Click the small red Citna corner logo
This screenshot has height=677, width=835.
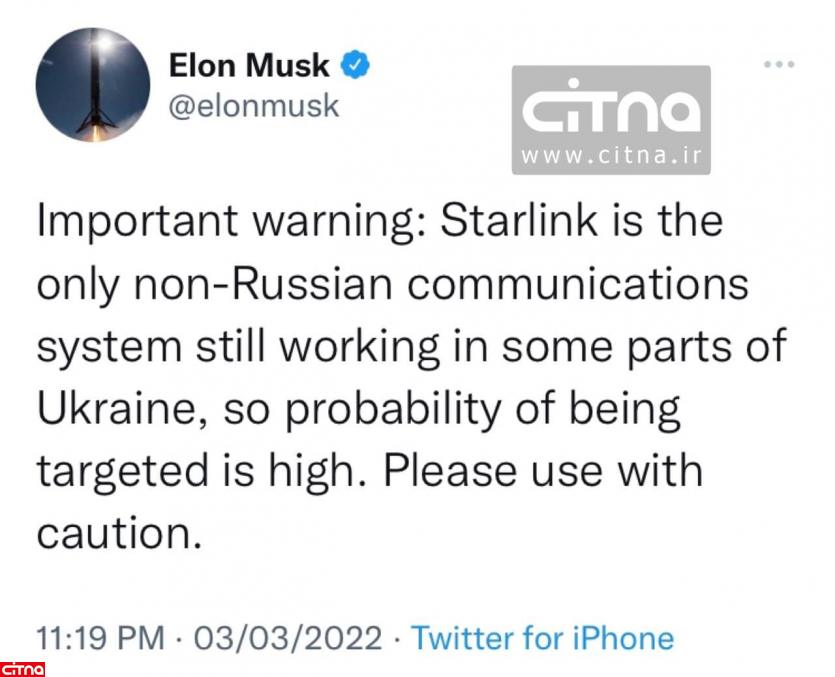[x=23, y=667]
